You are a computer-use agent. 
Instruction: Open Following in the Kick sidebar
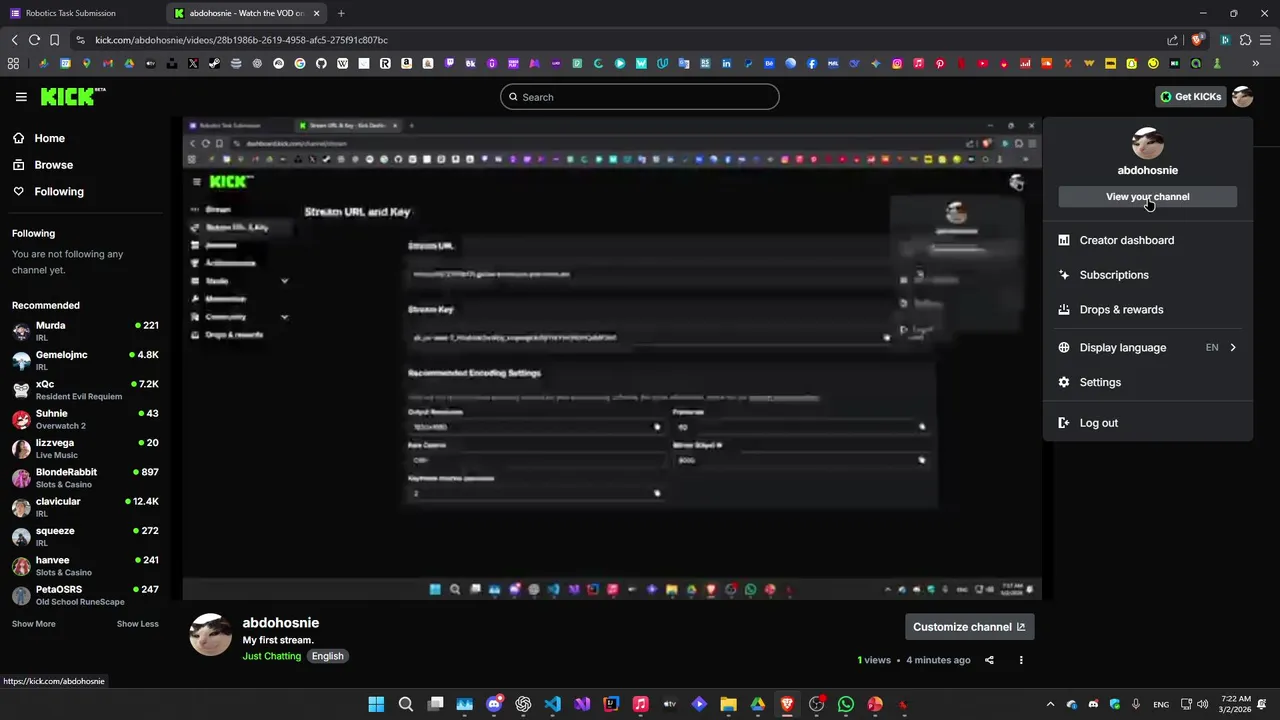coord(59,191)
